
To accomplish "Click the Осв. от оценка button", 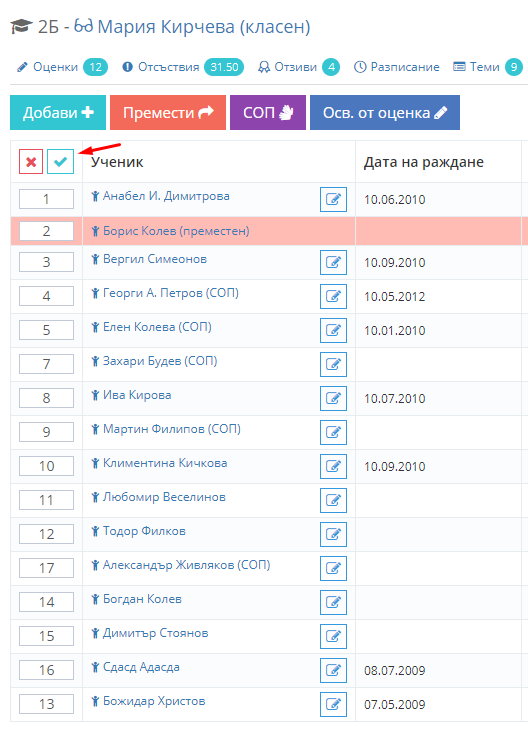I will click(x=385, y=112).
